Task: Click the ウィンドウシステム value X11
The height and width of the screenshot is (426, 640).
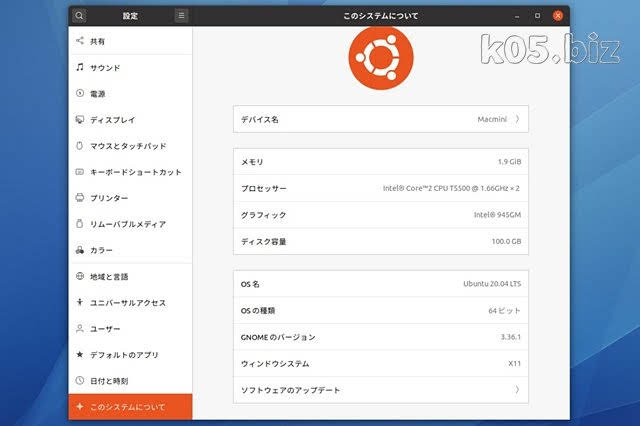Action: tap(514, 363)
